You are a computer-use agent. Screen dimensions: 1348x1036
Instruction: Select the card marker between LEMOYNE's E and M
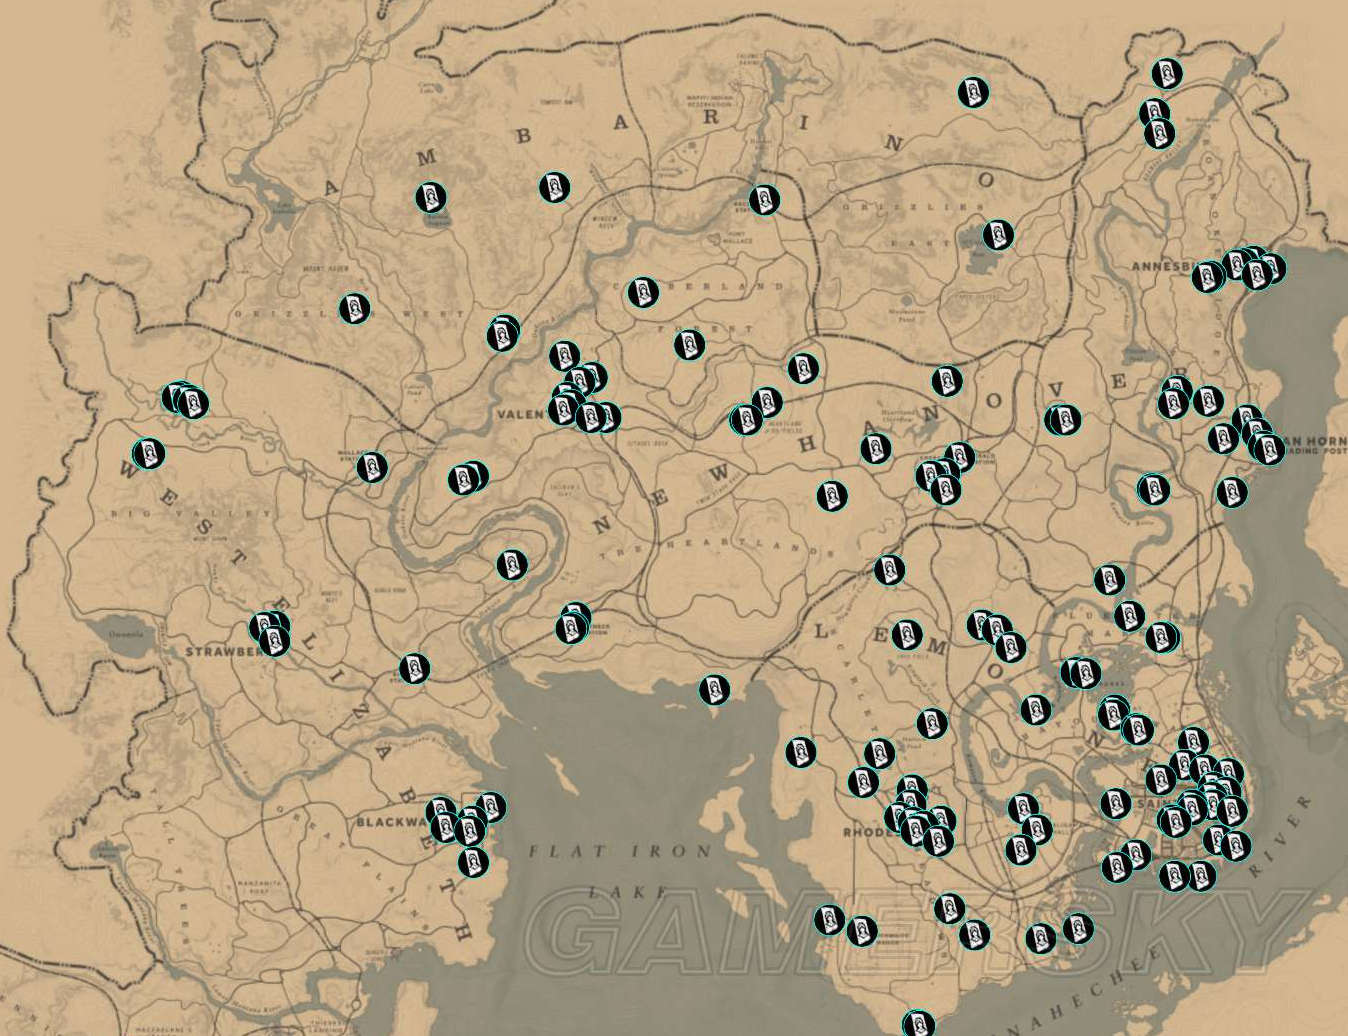coord(906,635)
